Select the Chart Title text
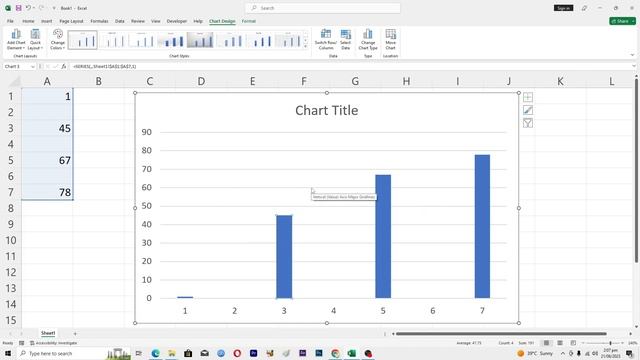640x360 pixels. (x=327, y=110)
